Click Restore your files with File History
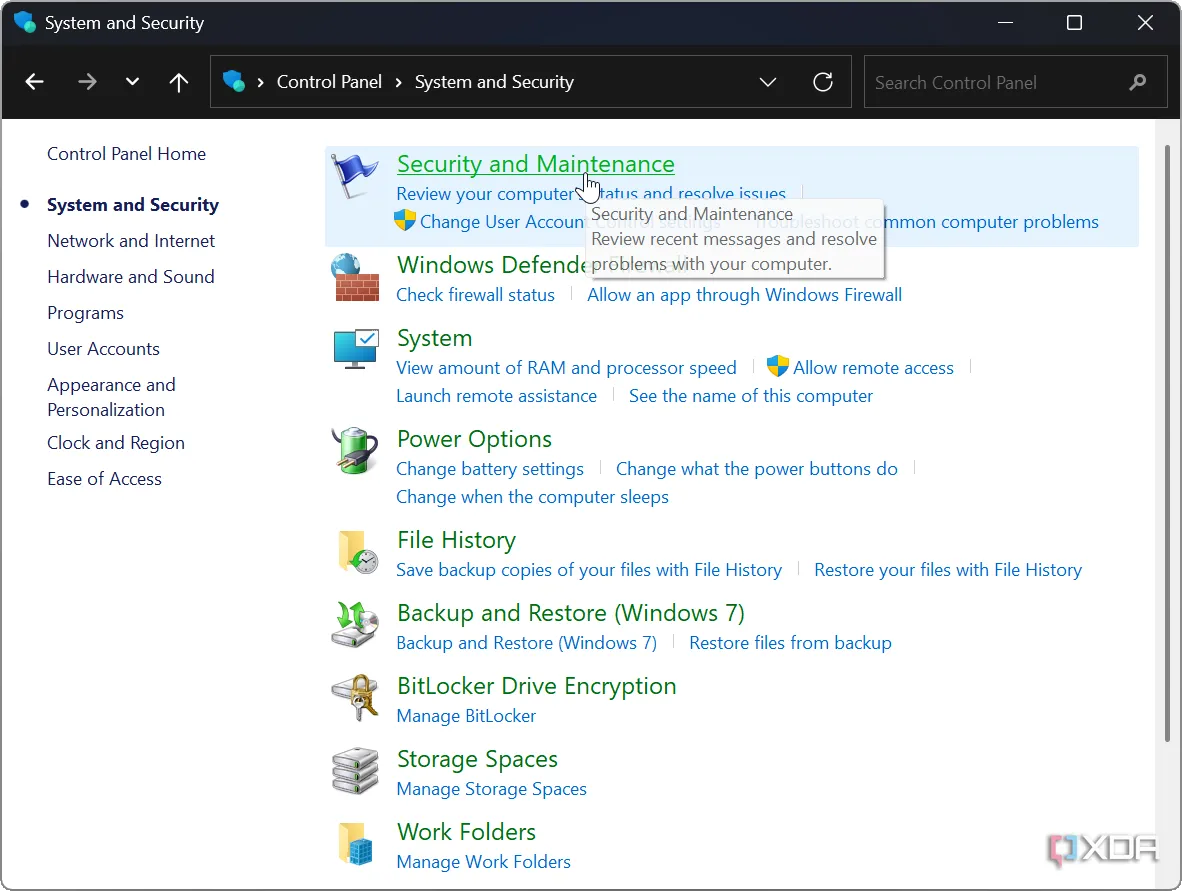The height and width of the screenshot is (891, 1182). click(x=948, y=570)
